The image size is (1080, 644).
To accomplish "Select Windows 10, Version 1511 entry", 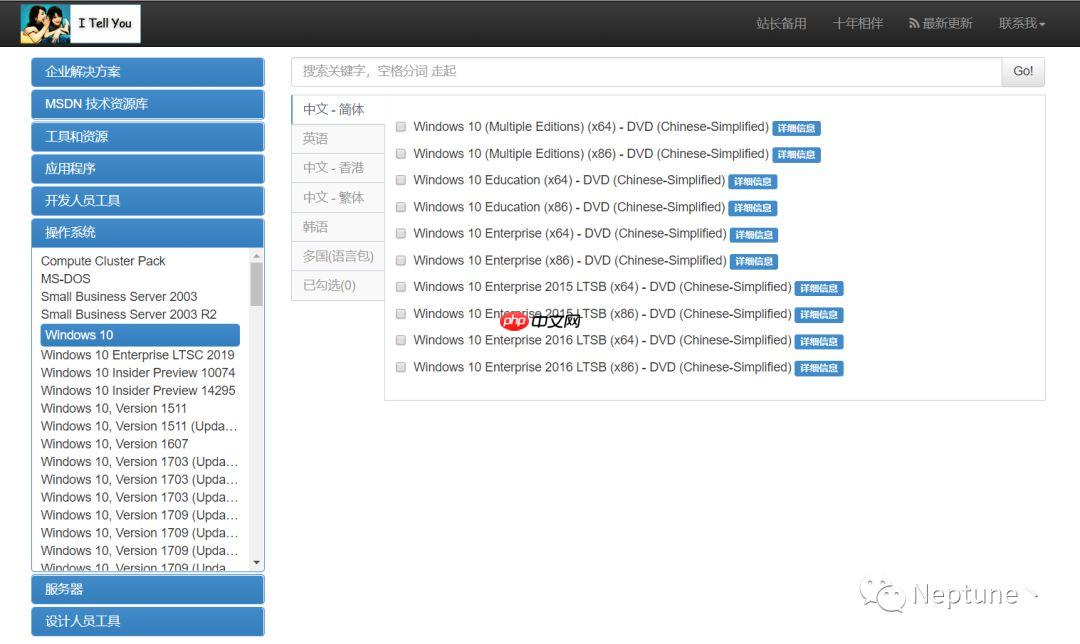I will coord(114,409).
